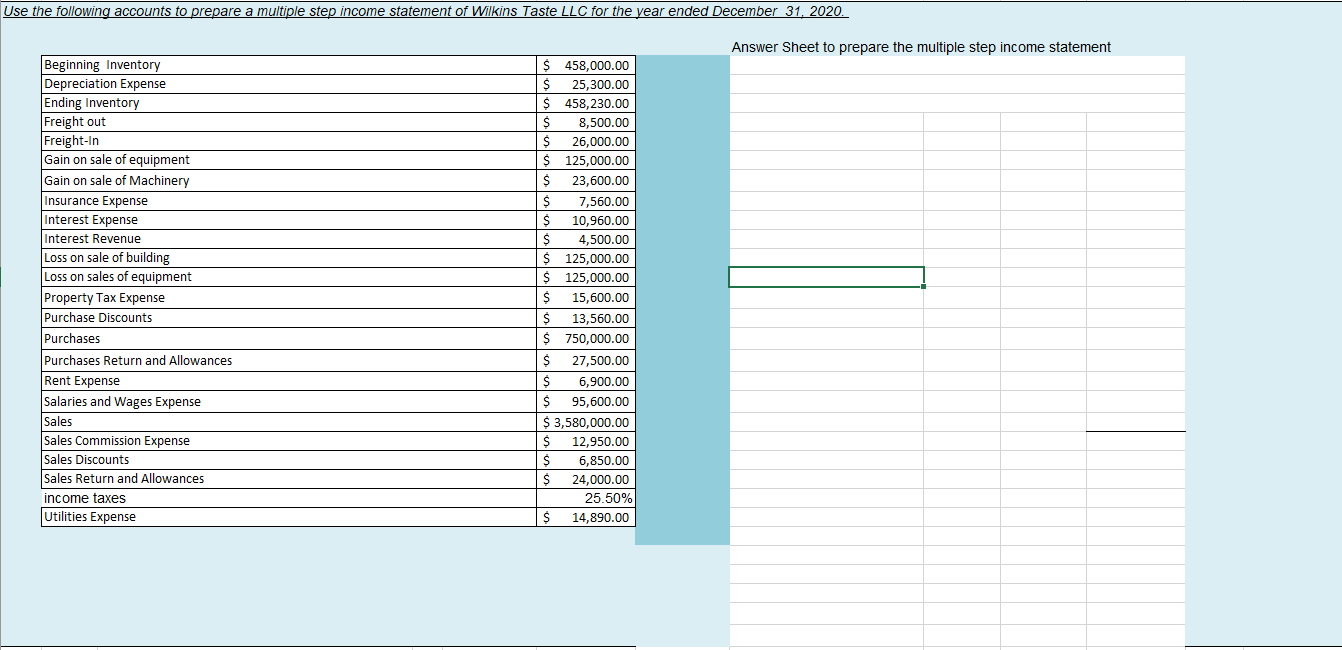Select the 26,000.00 freight-in value

point(587,141)
